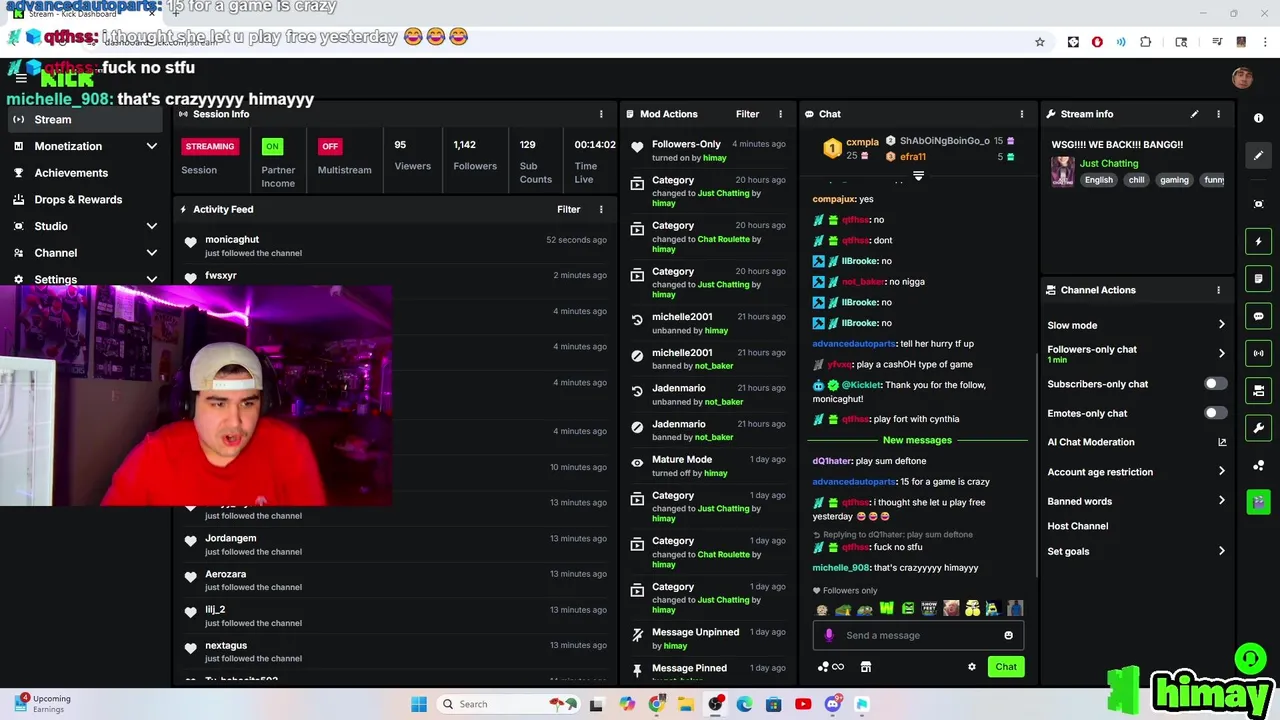
Task: Open Activity Feed three-dot menu
Action: pos(601,209)
